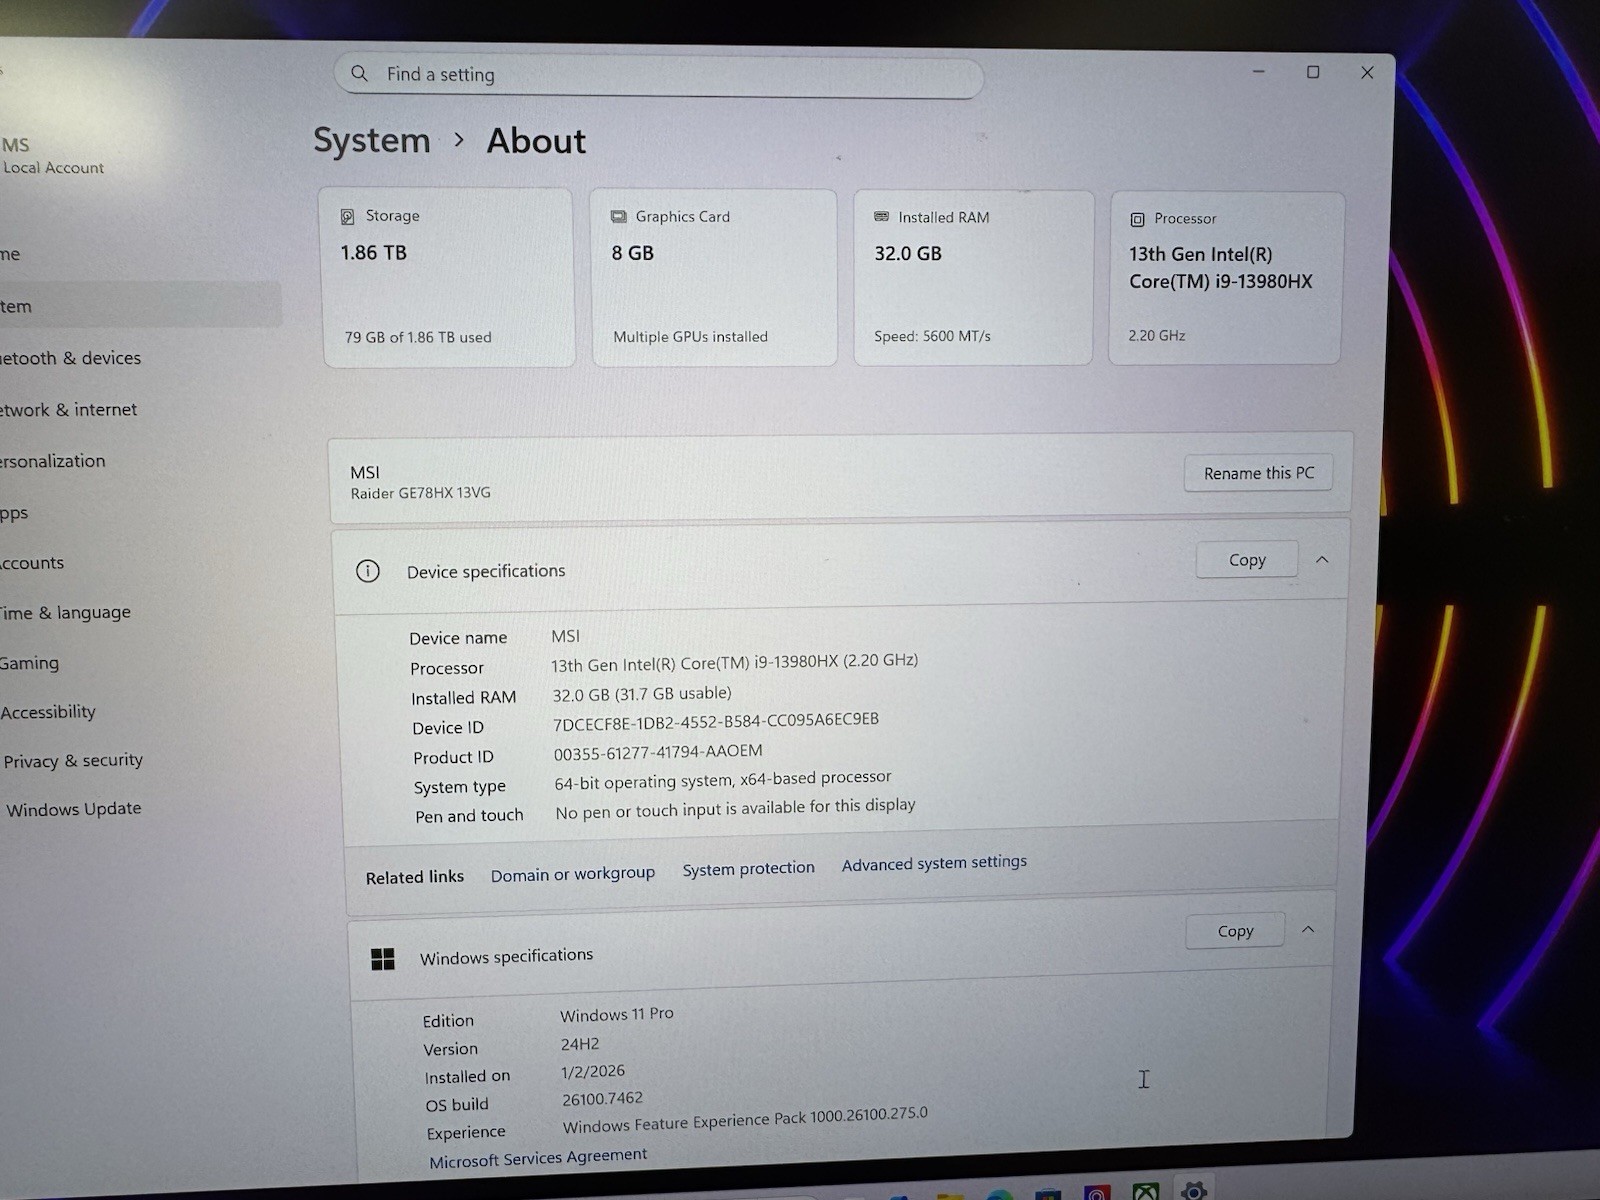Open the Xbox app on the taskbar
The width and height of the screenshot is (1600, 1200).
(x=1145, y=1191)
